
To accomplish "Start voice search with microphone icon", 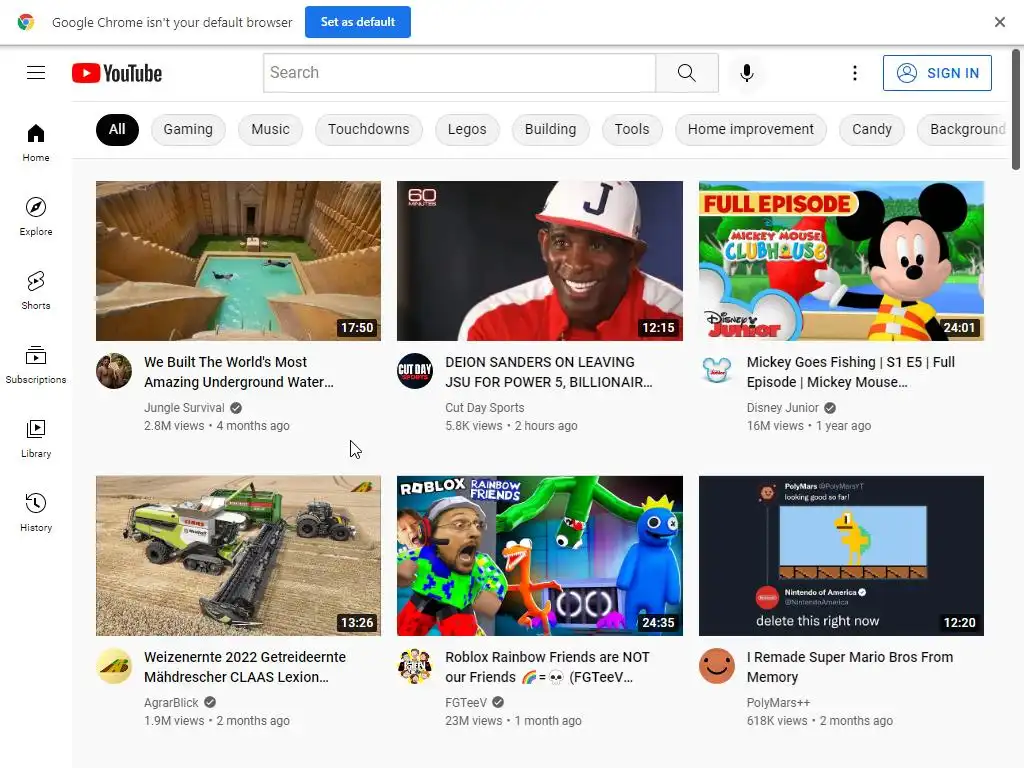I will click(746, 72).
